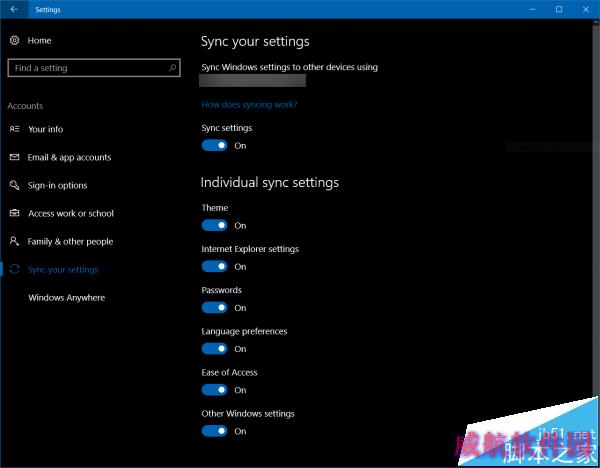Disable Ease of Access sync toggle
This screenshot has width=600, height=468.
214,389
